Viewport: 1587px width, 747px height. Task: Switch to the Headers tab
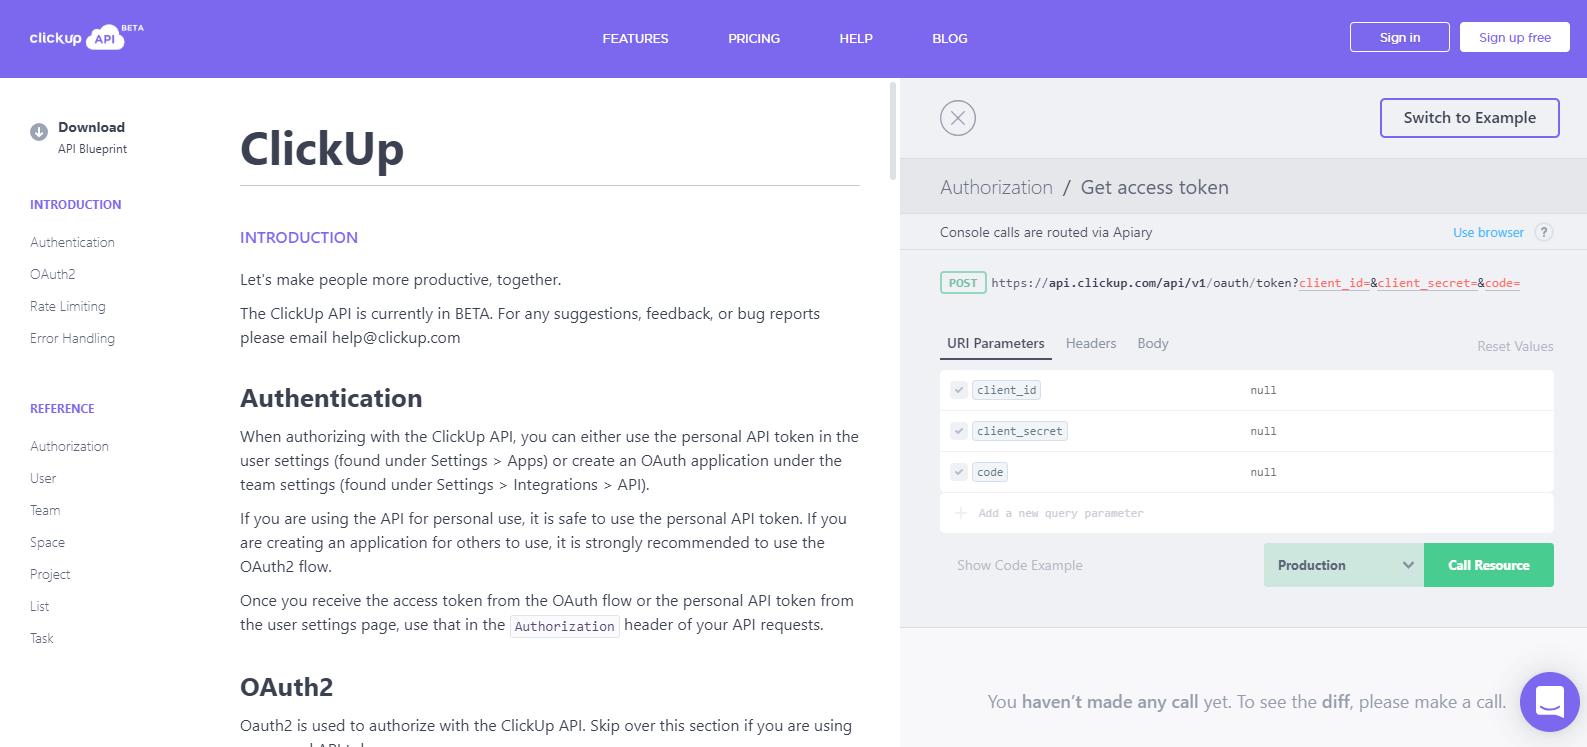(x=1090, y=343)
